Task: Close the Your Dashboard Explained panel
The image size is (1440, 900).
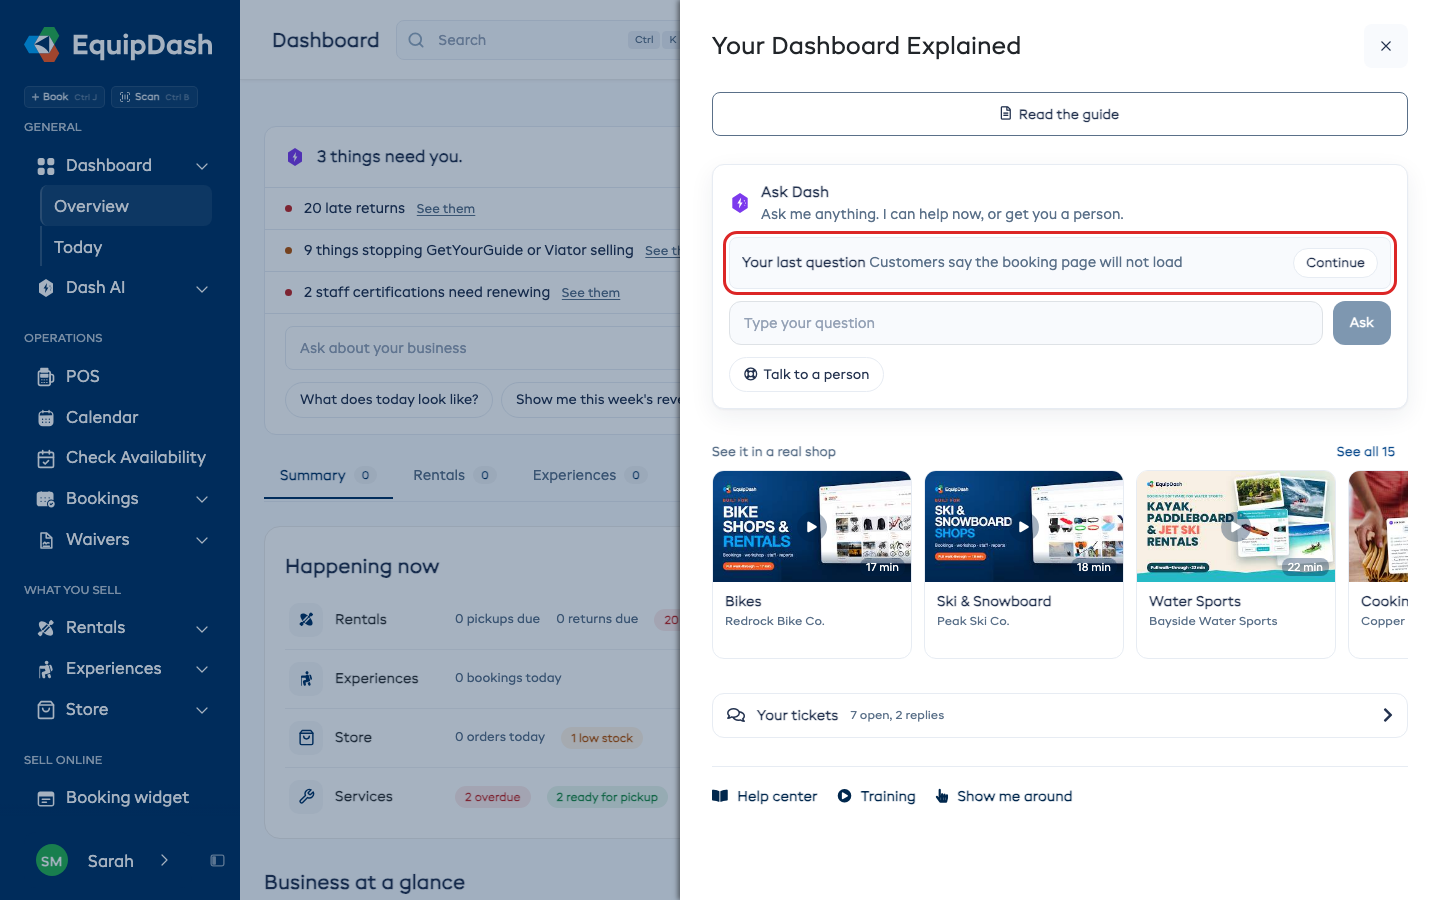Action: coord(1386,46)
